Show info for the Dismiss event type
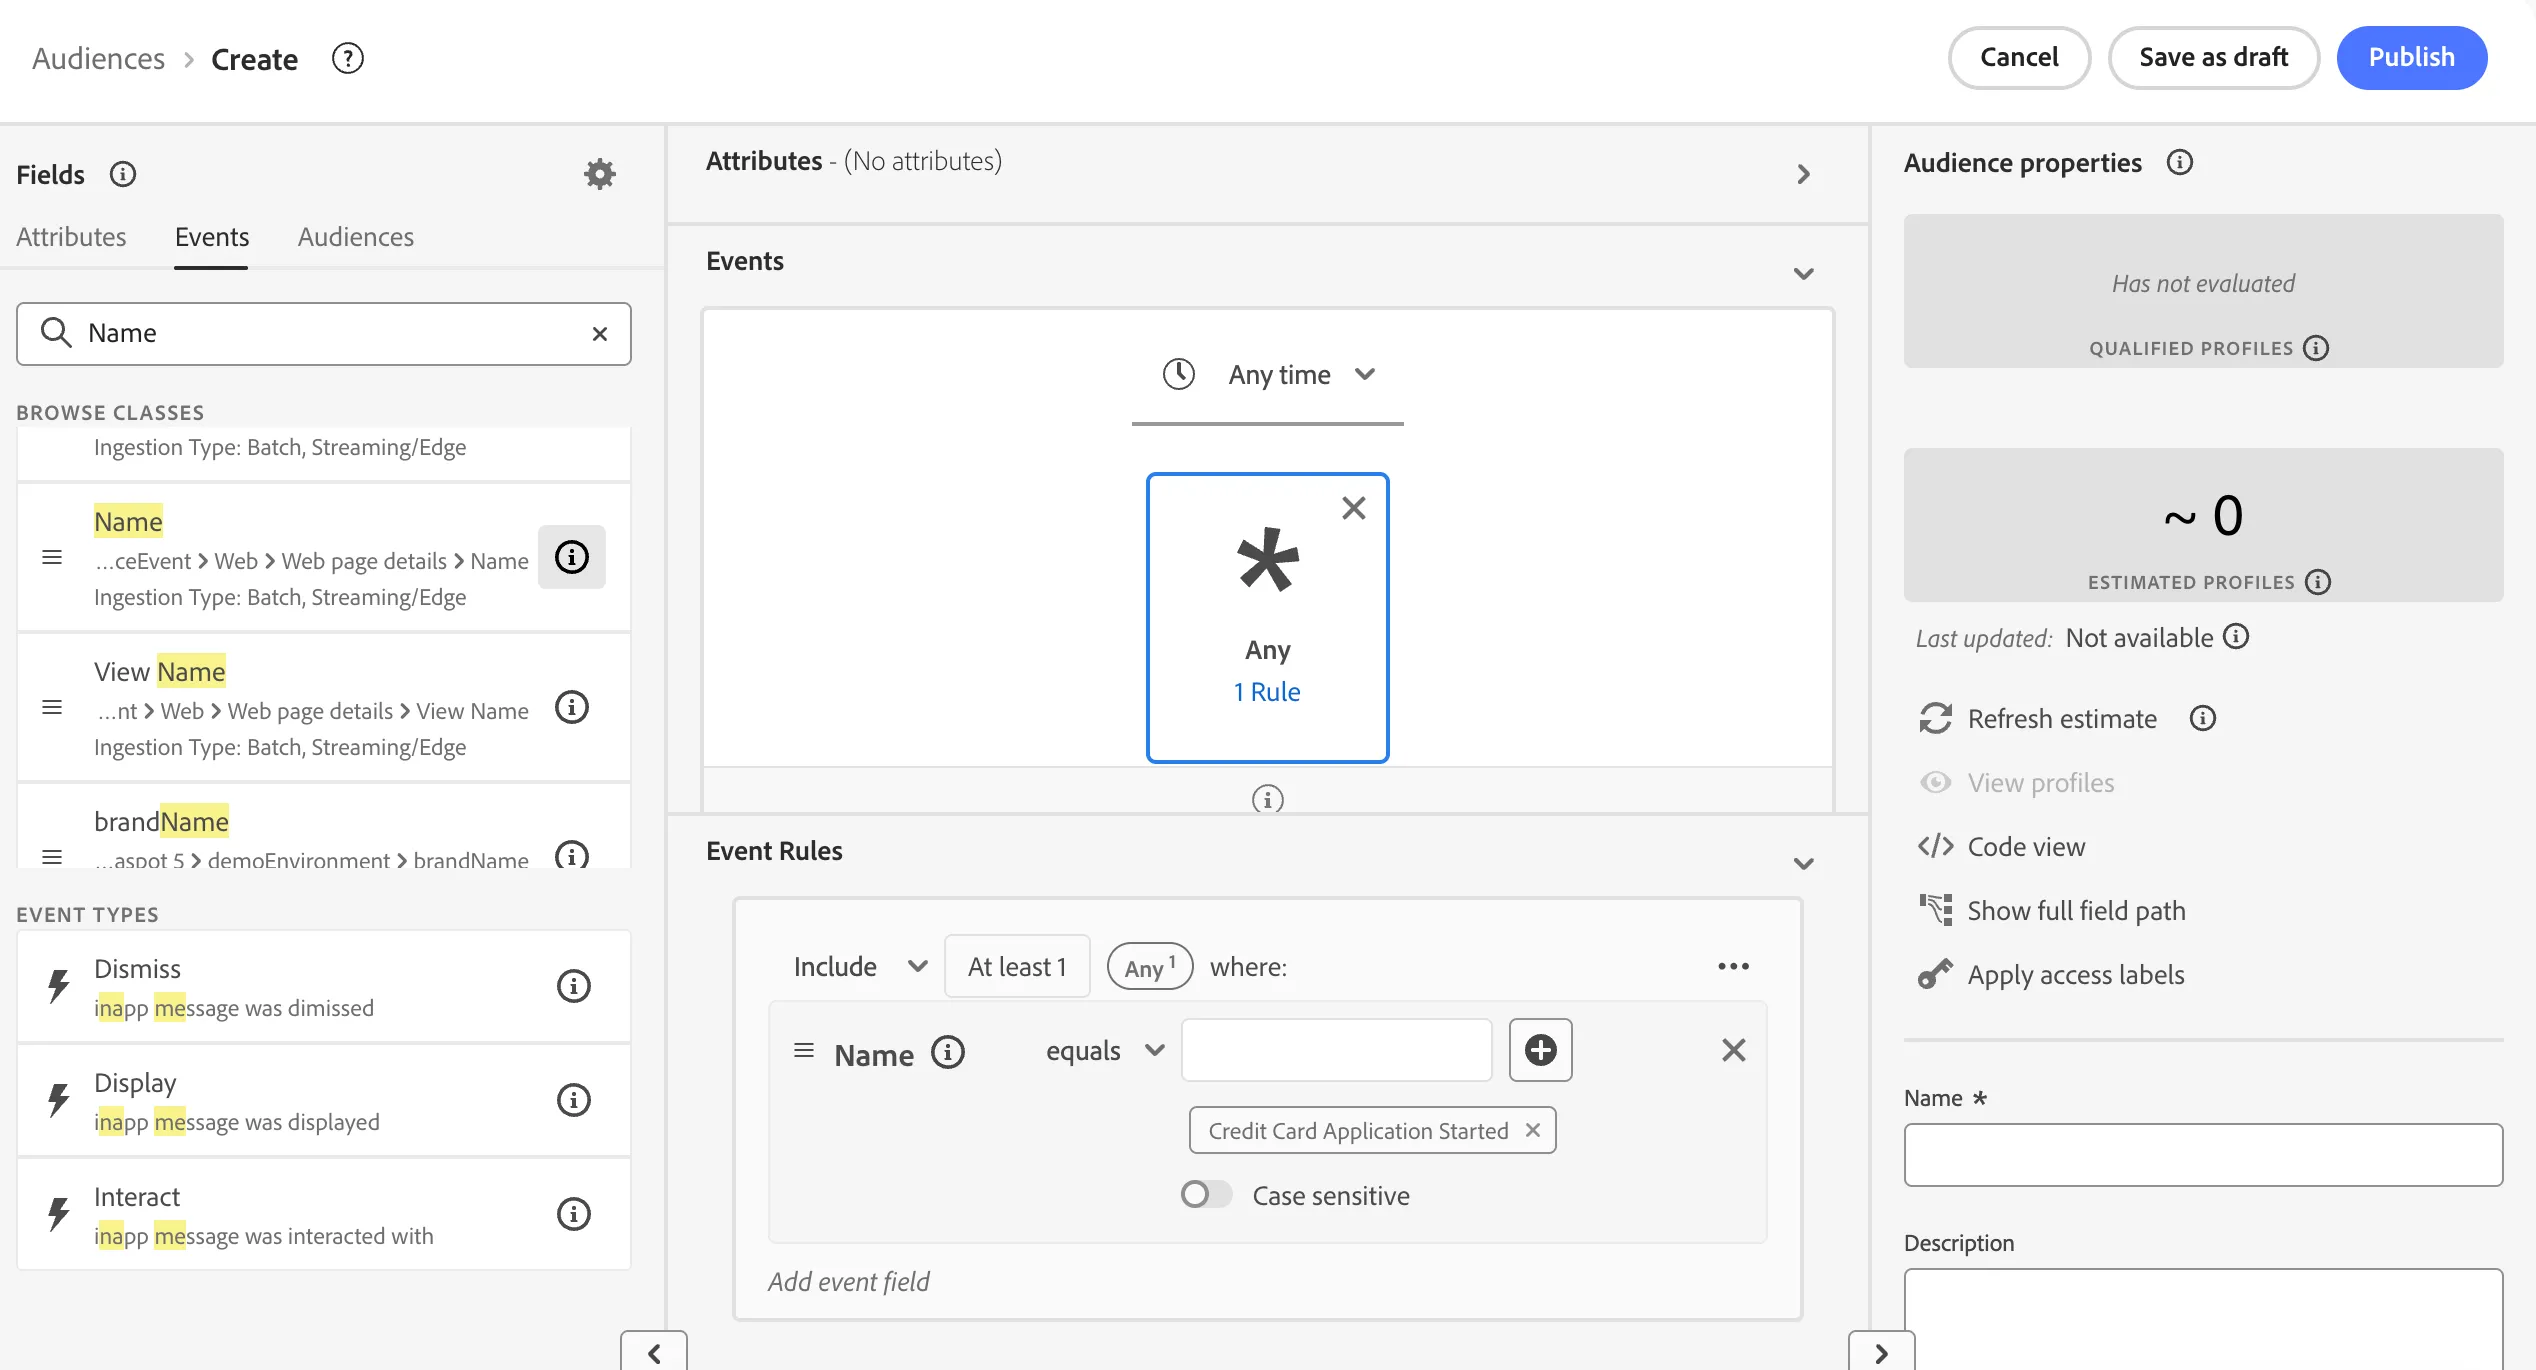This screenshot has width=2536, height=1370. [x=573, y=986]
